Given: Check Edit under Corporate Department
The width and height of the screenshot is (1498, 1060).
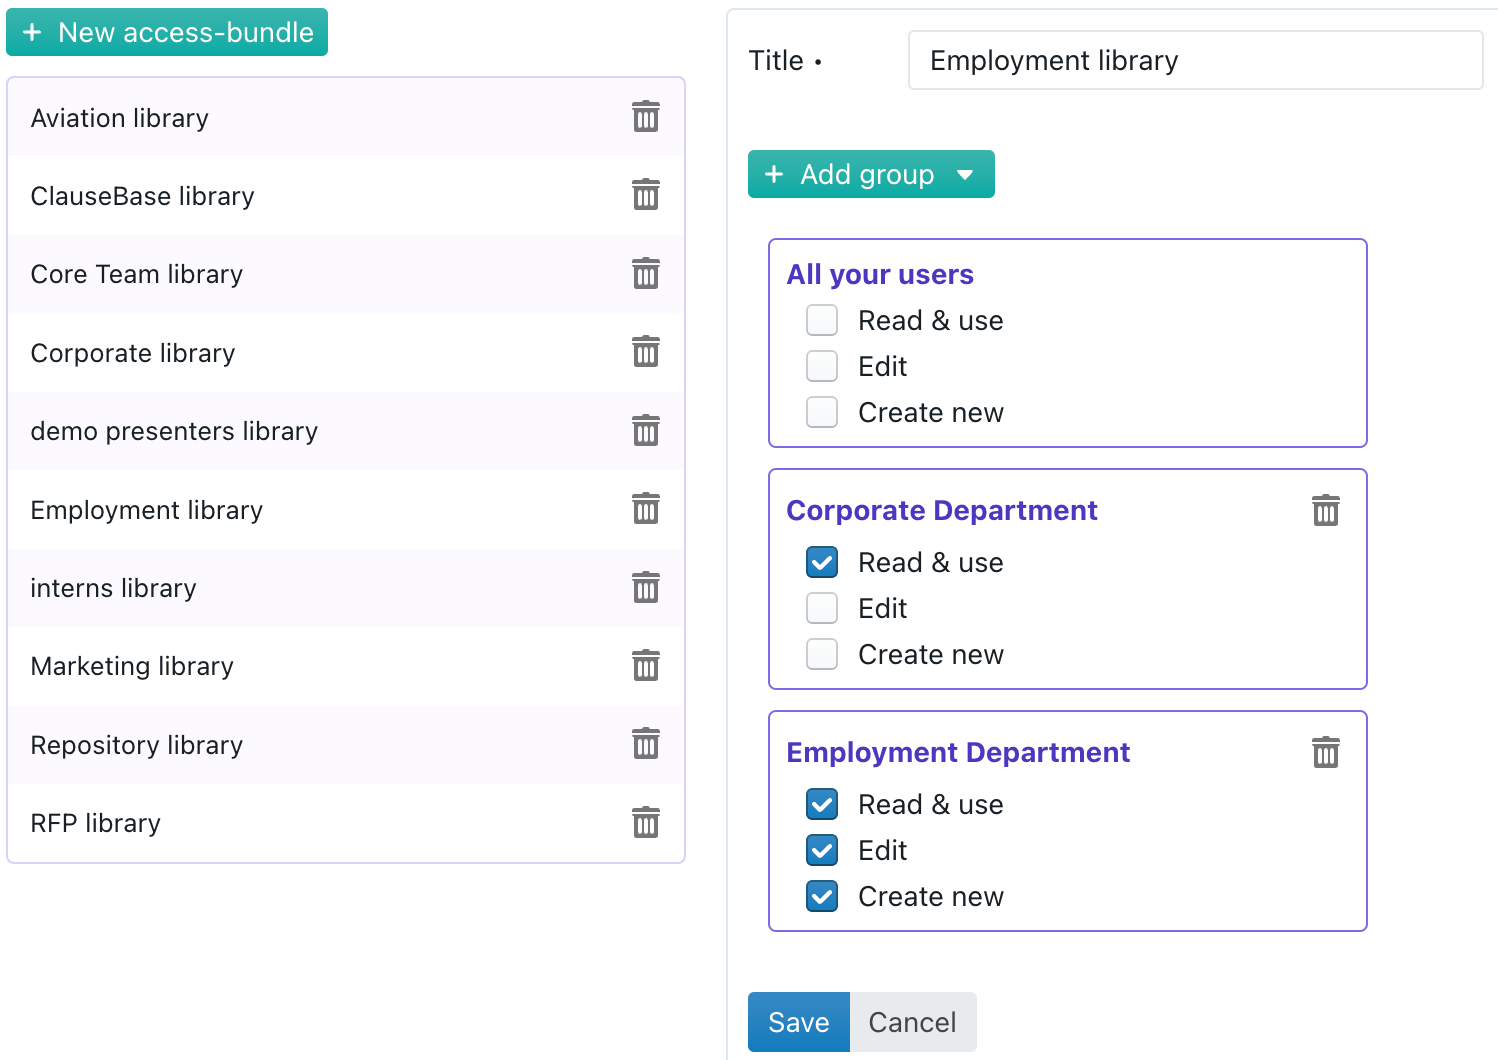Looking at the screenshot, I should pyautogui.click(x=822, y=609).
